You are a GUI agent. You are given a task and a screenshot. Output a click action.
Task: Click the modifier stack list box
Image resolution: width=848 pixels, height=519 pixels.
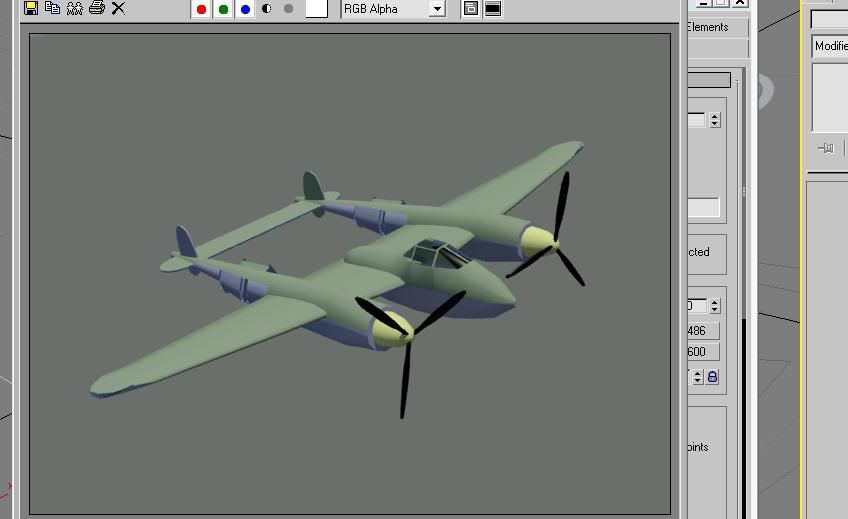tap(830, 97)
